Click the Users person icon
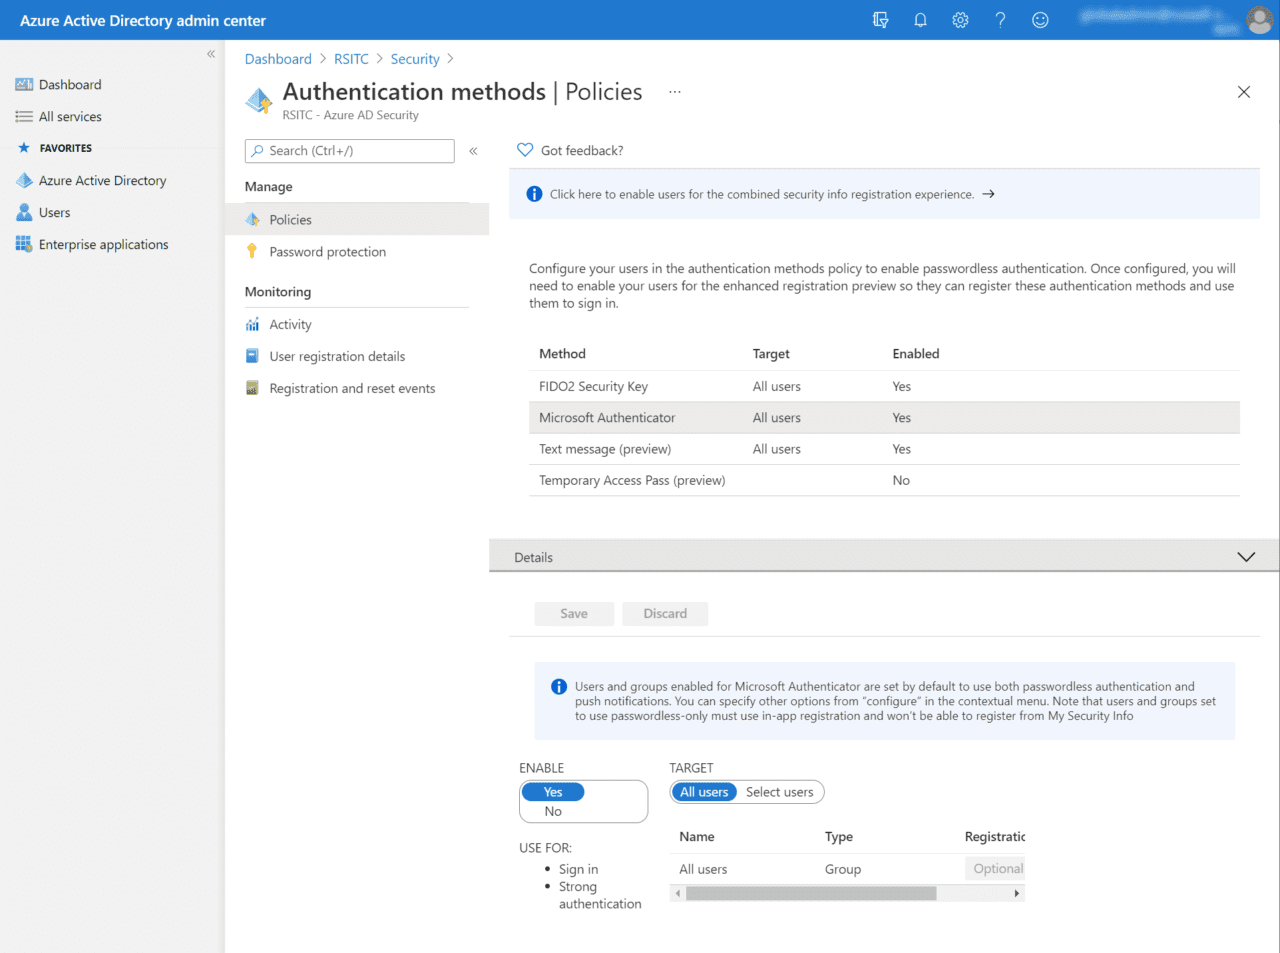The image size is (1280, 953). pos(24,213)
